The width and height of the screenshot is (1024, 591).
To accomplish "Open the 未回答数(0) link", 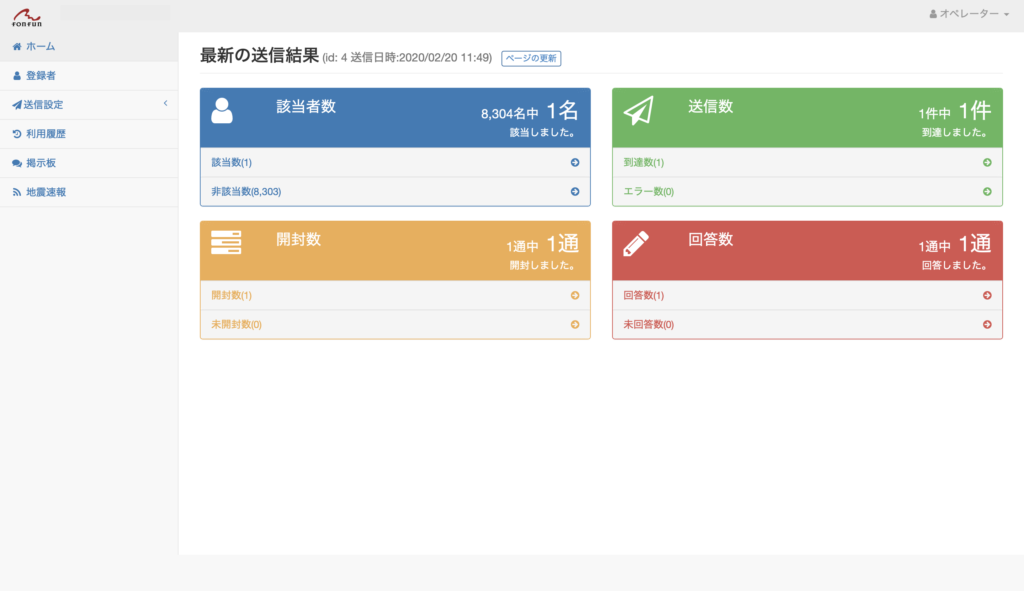I will (x=648, y=325).
